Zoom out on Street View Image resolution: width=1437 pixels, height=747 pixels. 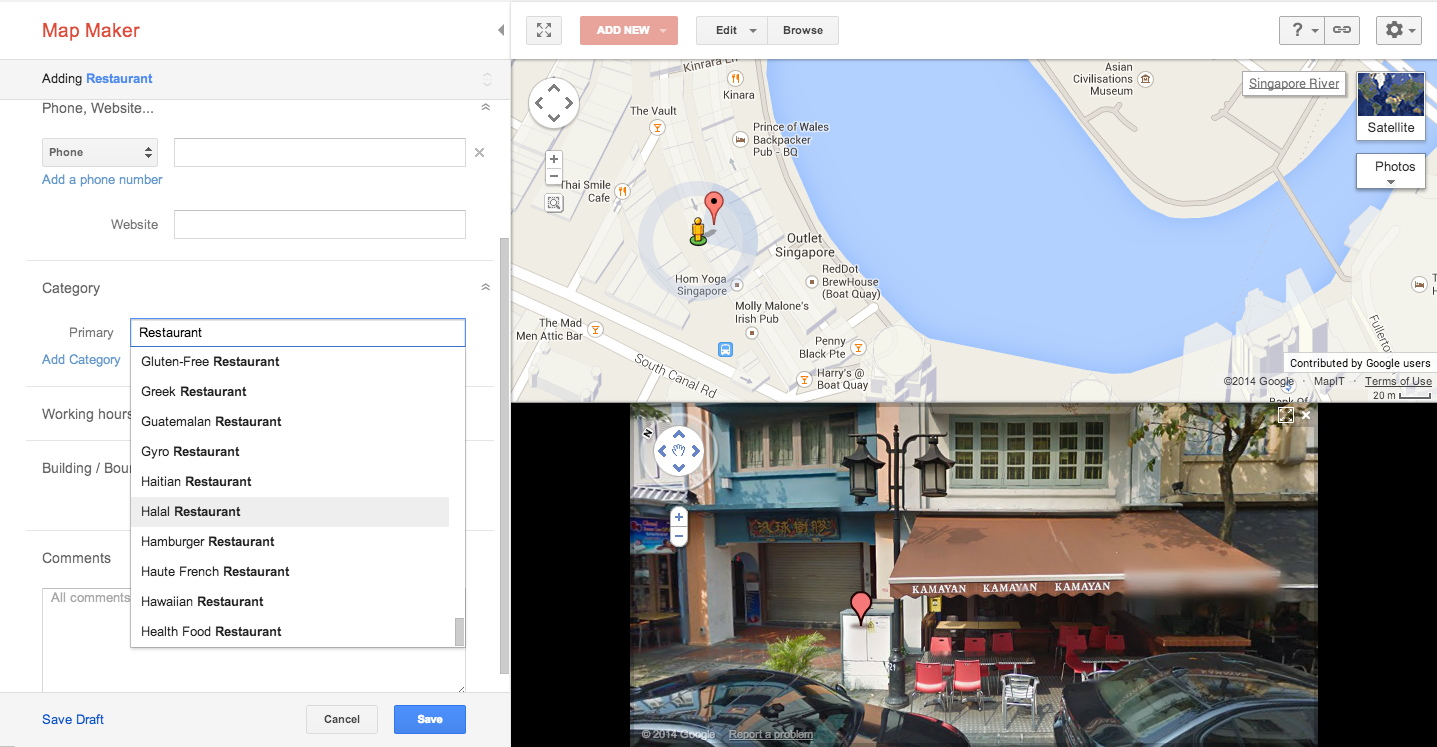pyautogui.click(x=679, y=536)
